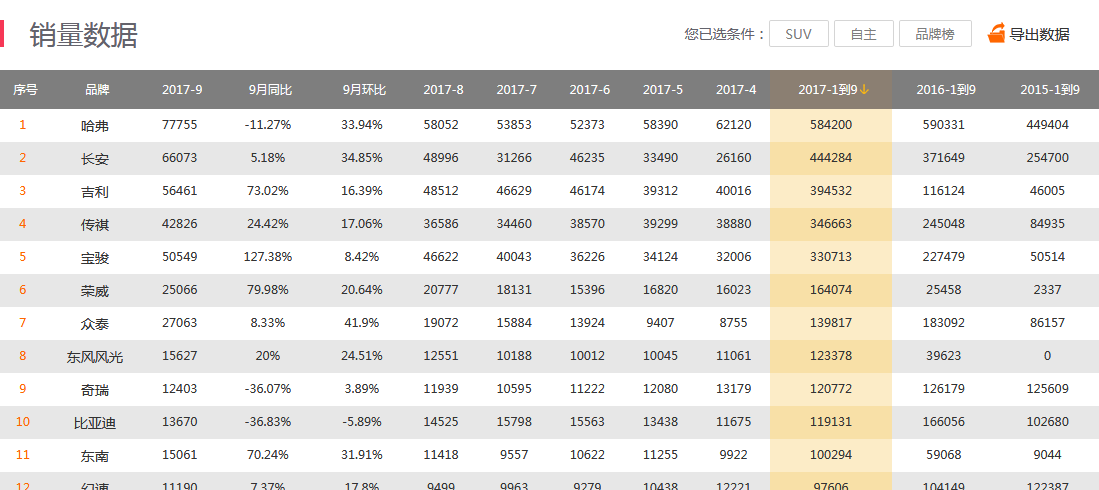Viewport: 1099px width, 490px height.
Task: Click 东南's 2017-7 value 9557
Action: pyautogui.click(x=514, y=454)
